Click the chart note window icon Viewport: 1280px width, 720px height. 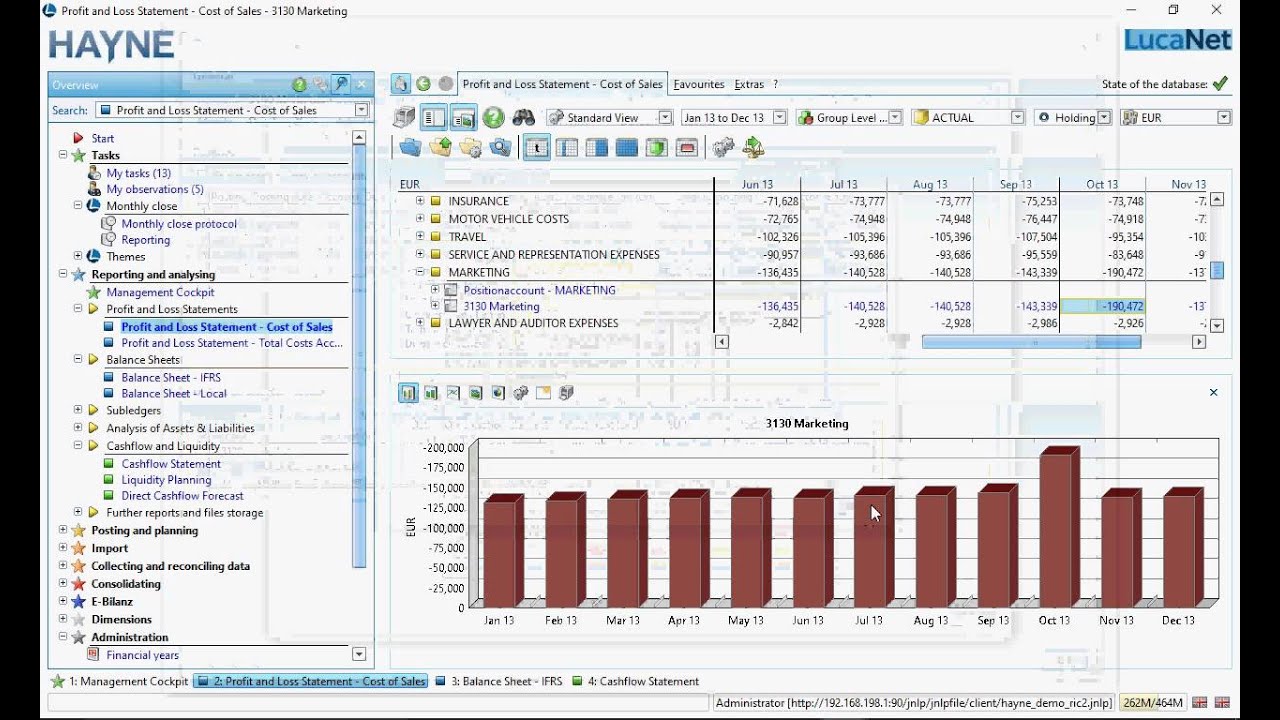point(543,393)
